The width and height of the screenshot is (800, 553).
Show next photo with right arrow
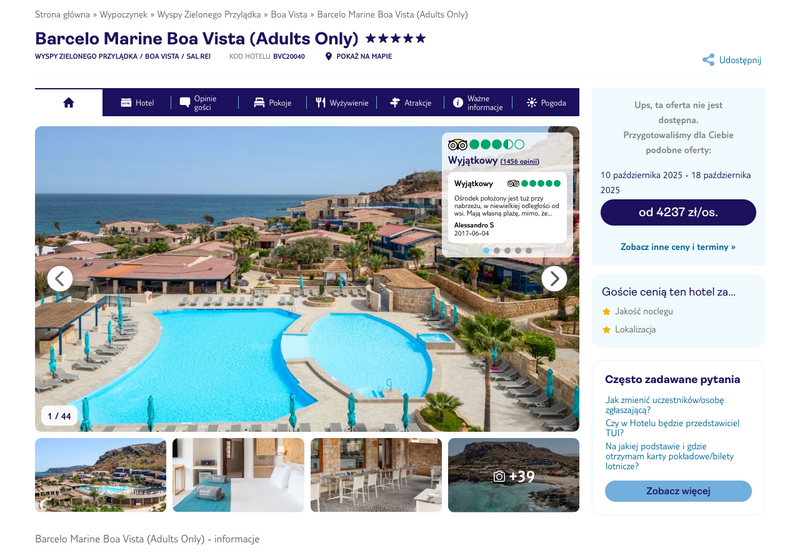click(x=554, y=279)
